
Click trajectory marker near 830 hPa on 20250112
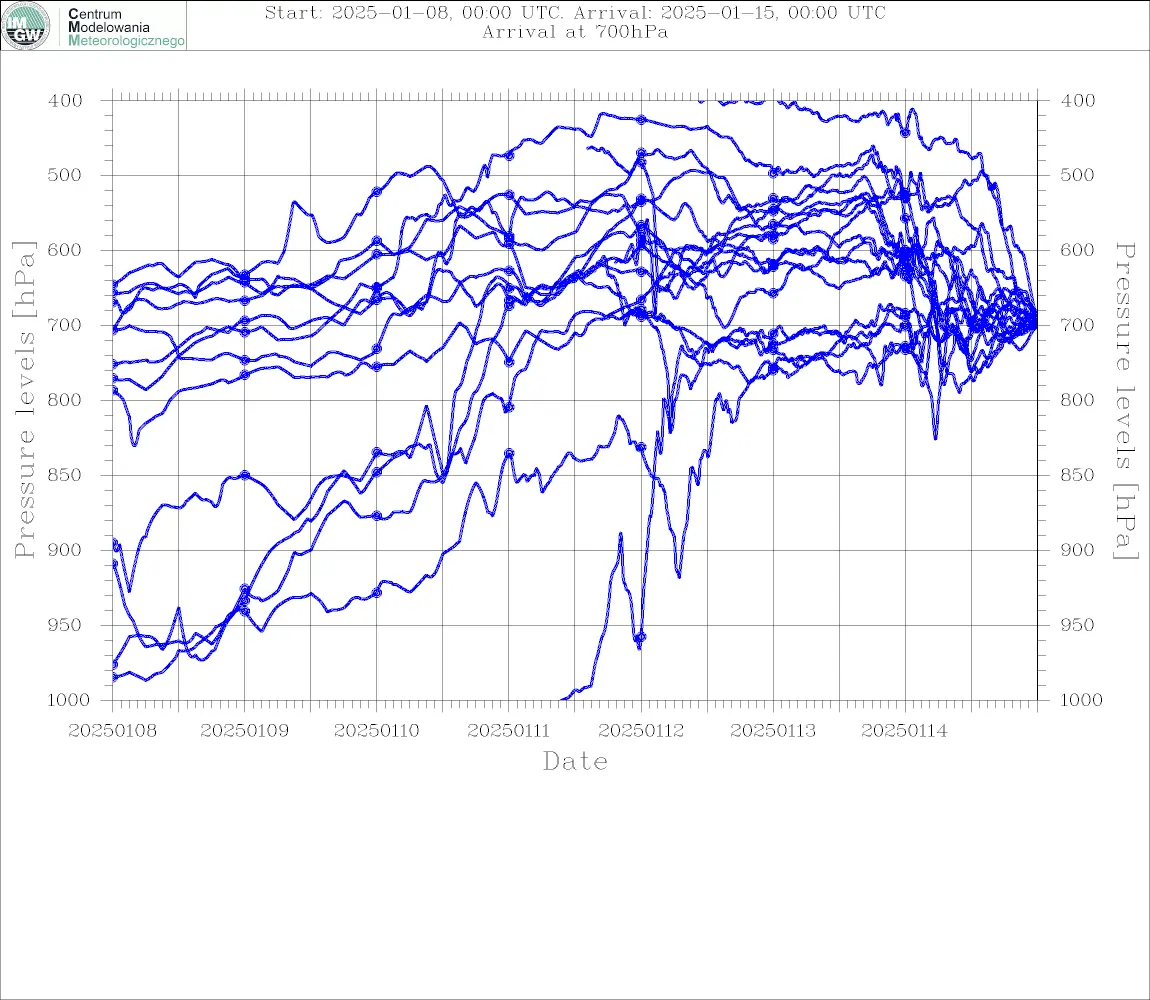coord(641,447)
